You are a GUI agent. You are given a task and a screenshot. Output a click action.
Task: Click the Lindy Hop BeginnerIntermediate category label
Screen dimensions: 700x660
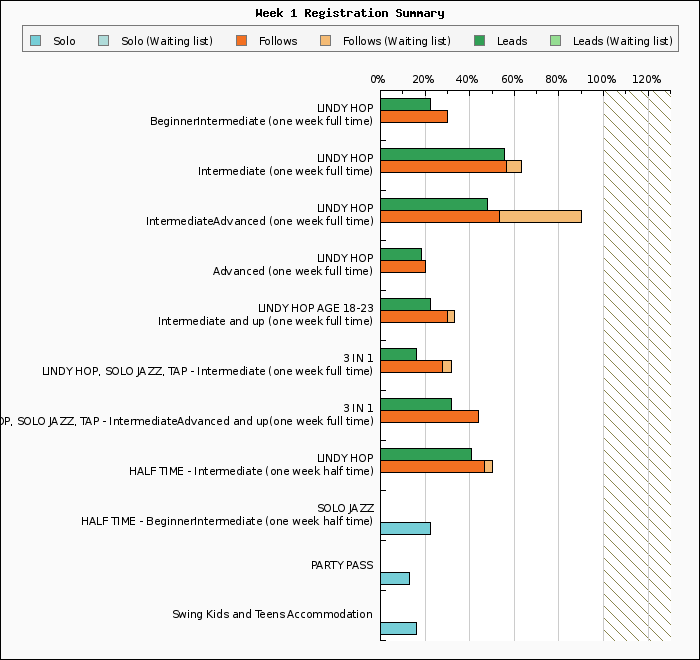(x=262, y=115)
